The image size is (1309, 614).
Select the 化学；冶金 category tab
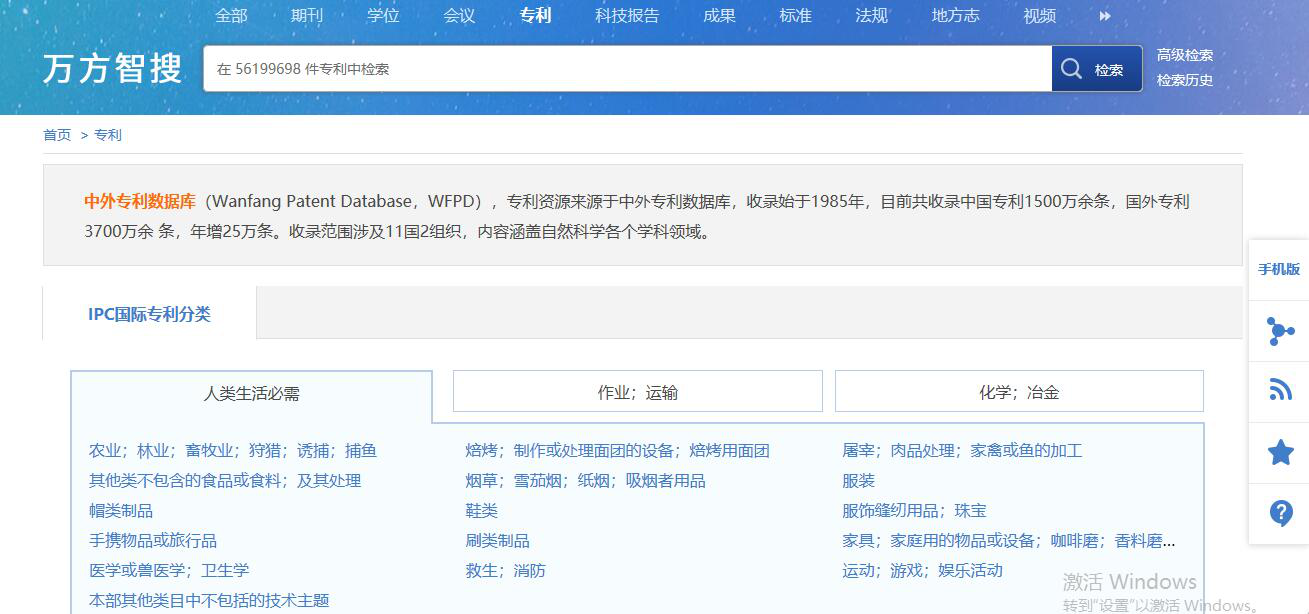[1019, 392]
